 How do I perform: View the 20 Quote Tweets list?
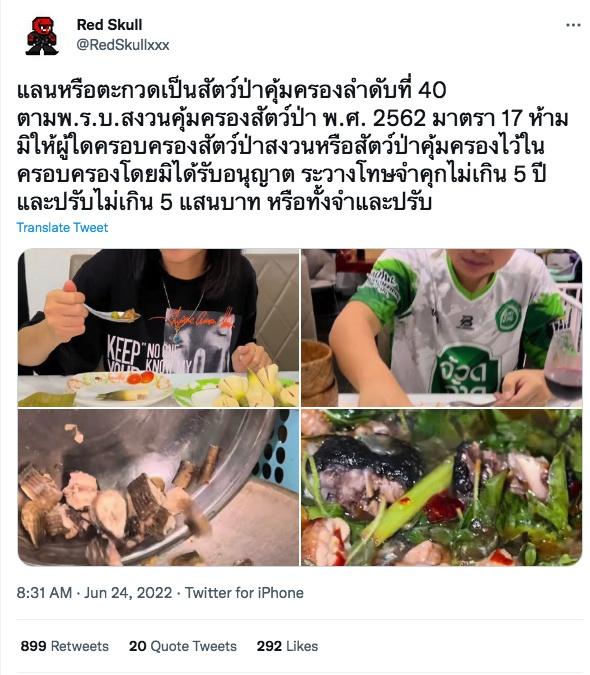pyautogui.click(x=183, y=646)
